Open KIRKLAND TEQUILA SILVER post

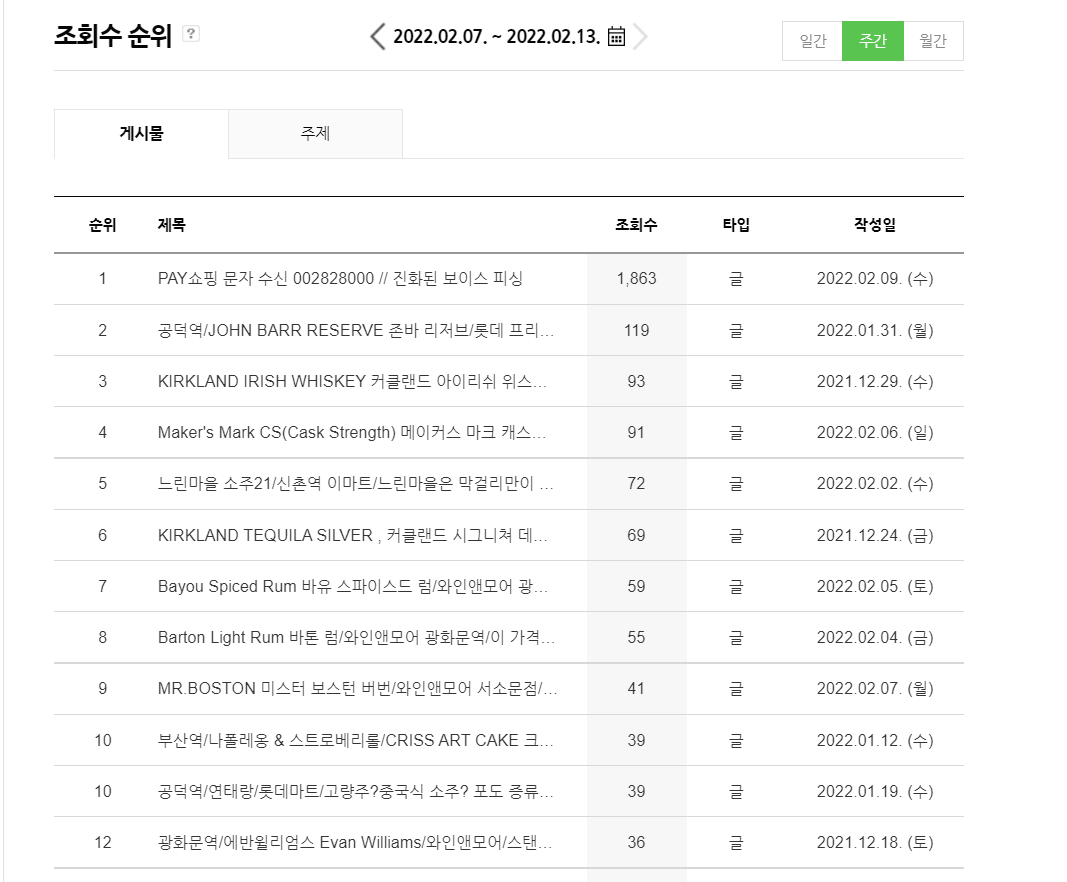[x=352, y=535]
